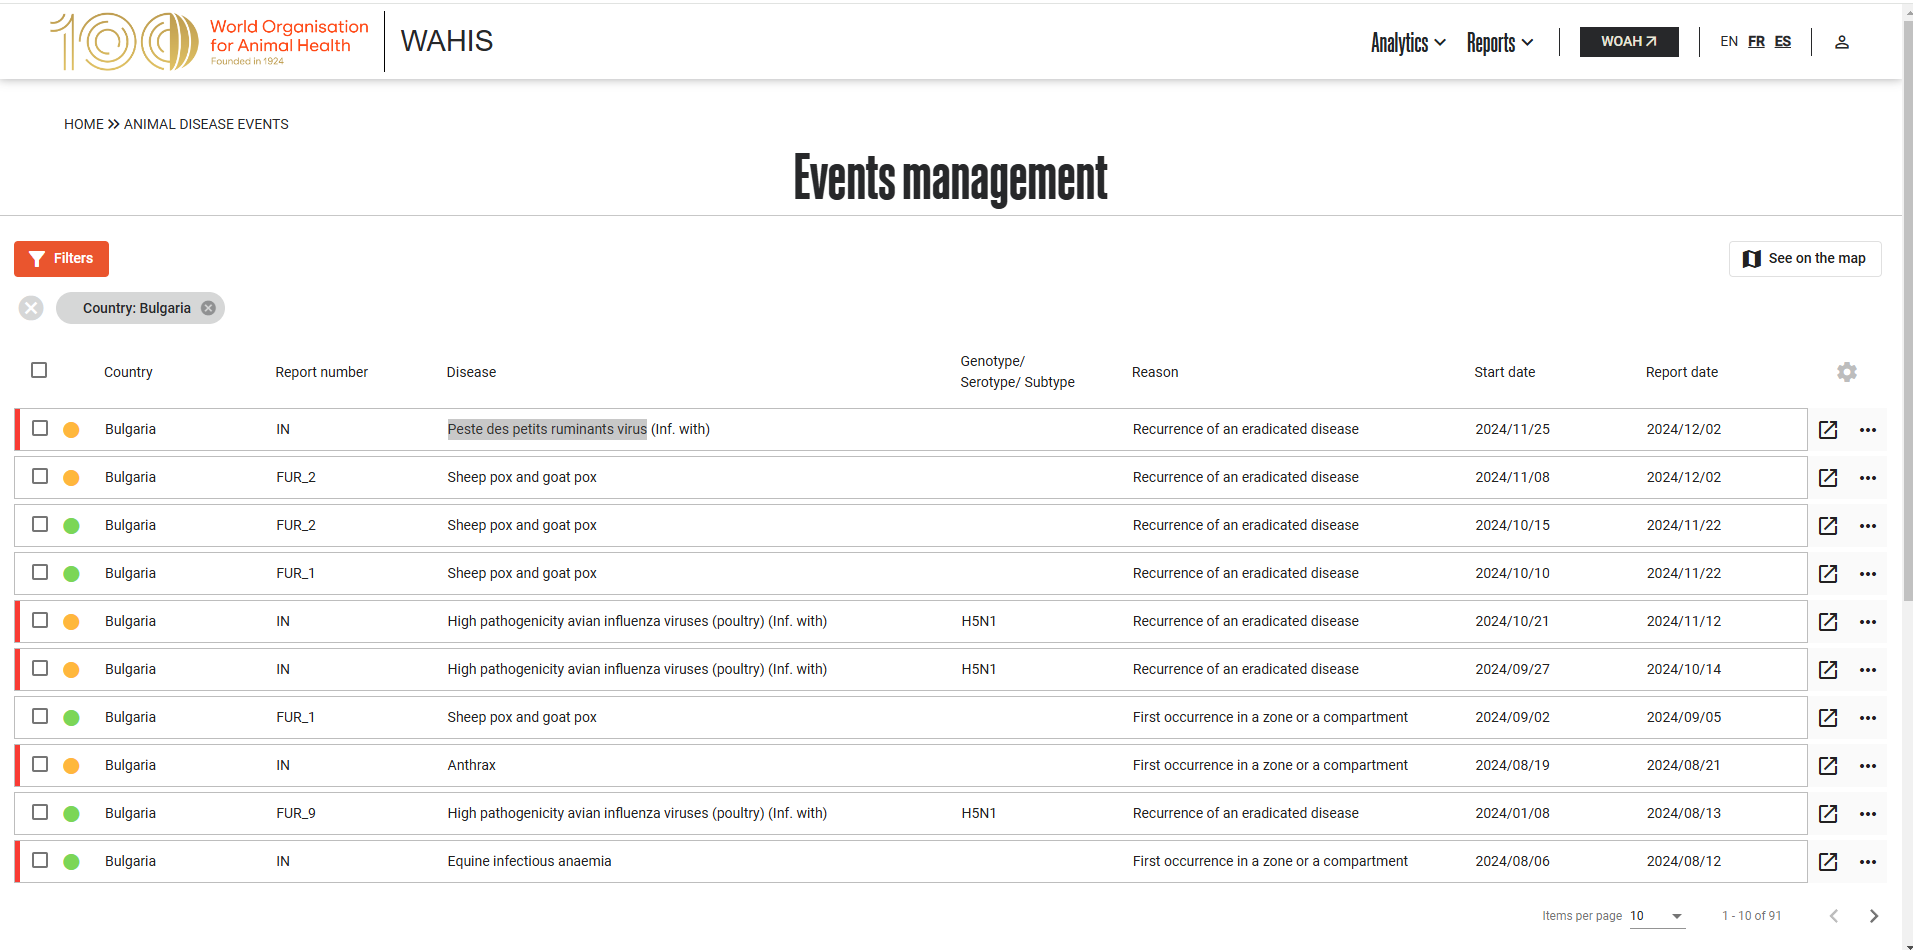Toggle the select-all checkbox in table header
Viewport: 1913px width, 950px height.
pos(39,370)
